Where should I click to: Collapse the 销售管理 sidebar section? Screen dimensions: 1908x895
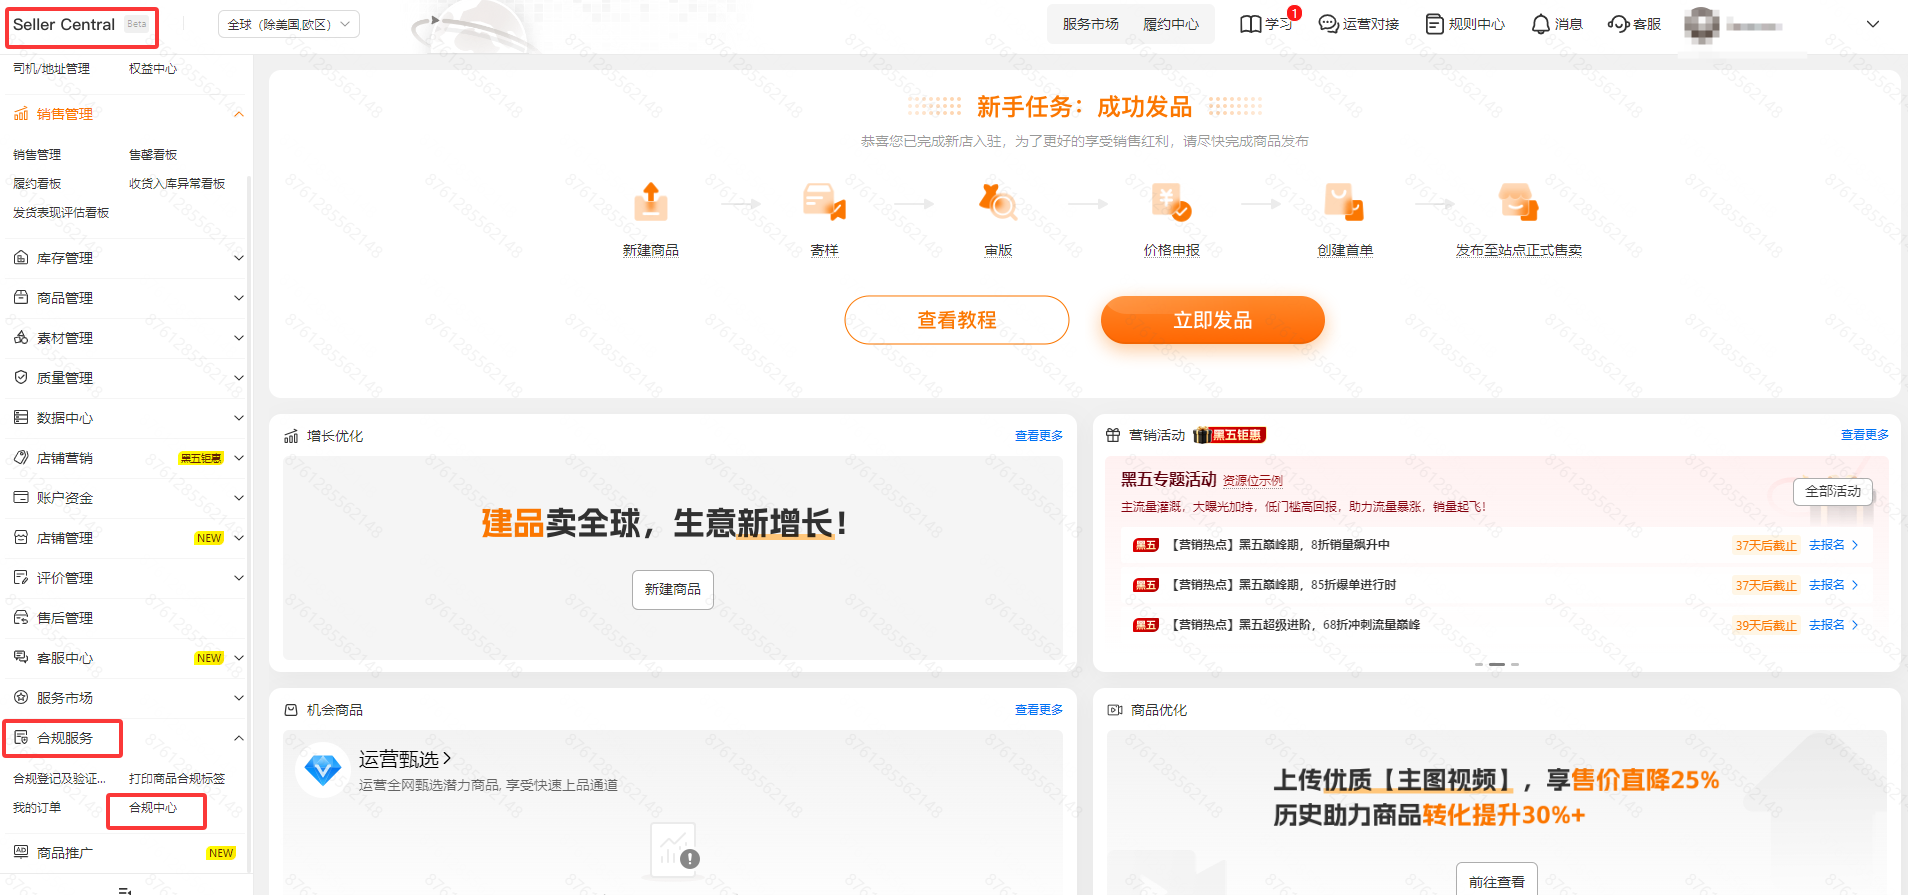[238, 114]
